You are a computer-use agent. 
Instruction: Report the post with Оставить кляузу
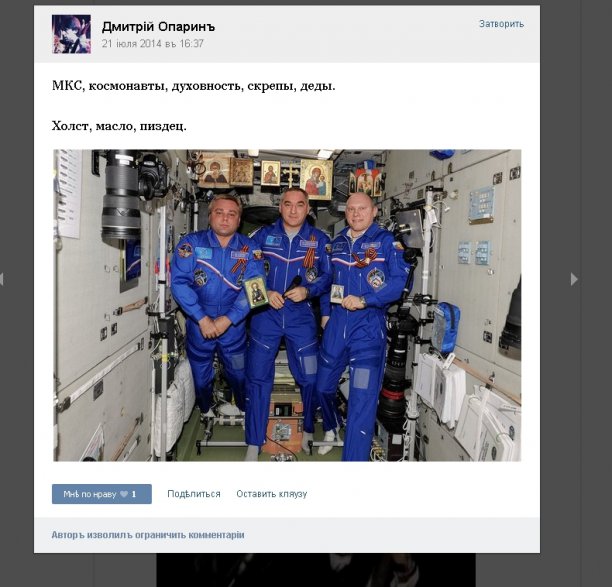click(x=271, y=494)
